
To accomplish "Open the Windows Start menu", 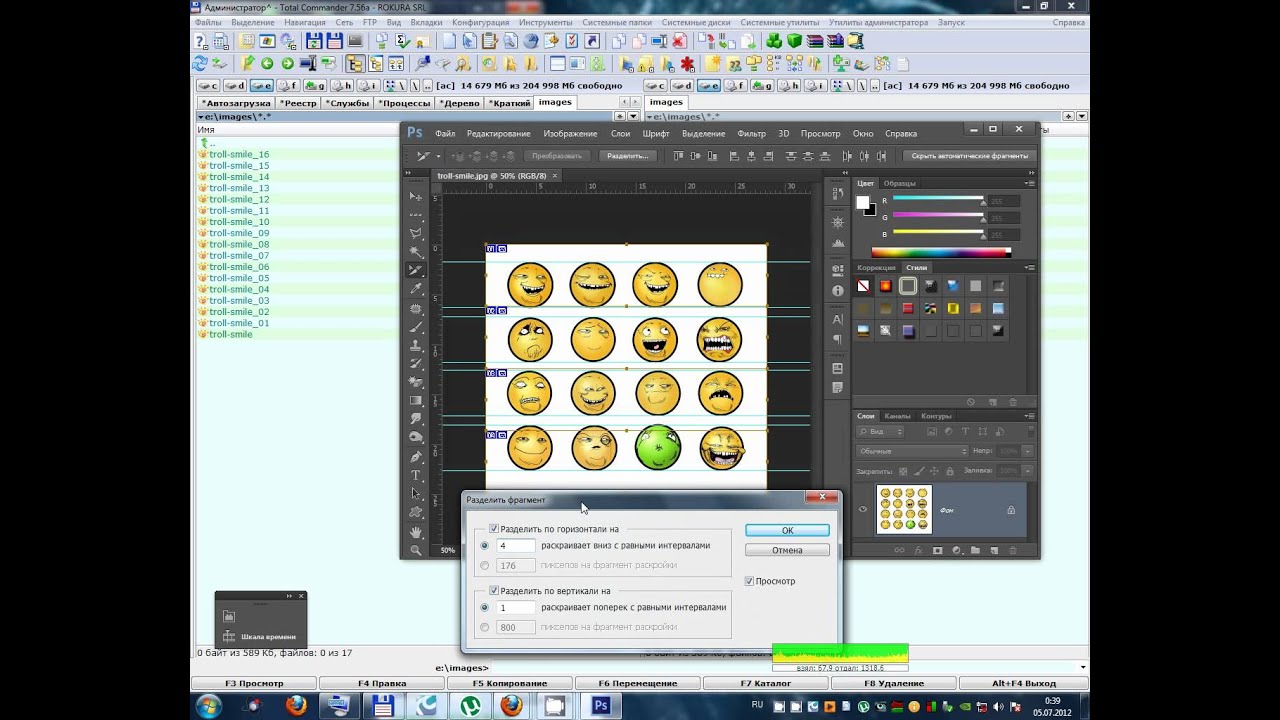I will click(x=209, y=705).
